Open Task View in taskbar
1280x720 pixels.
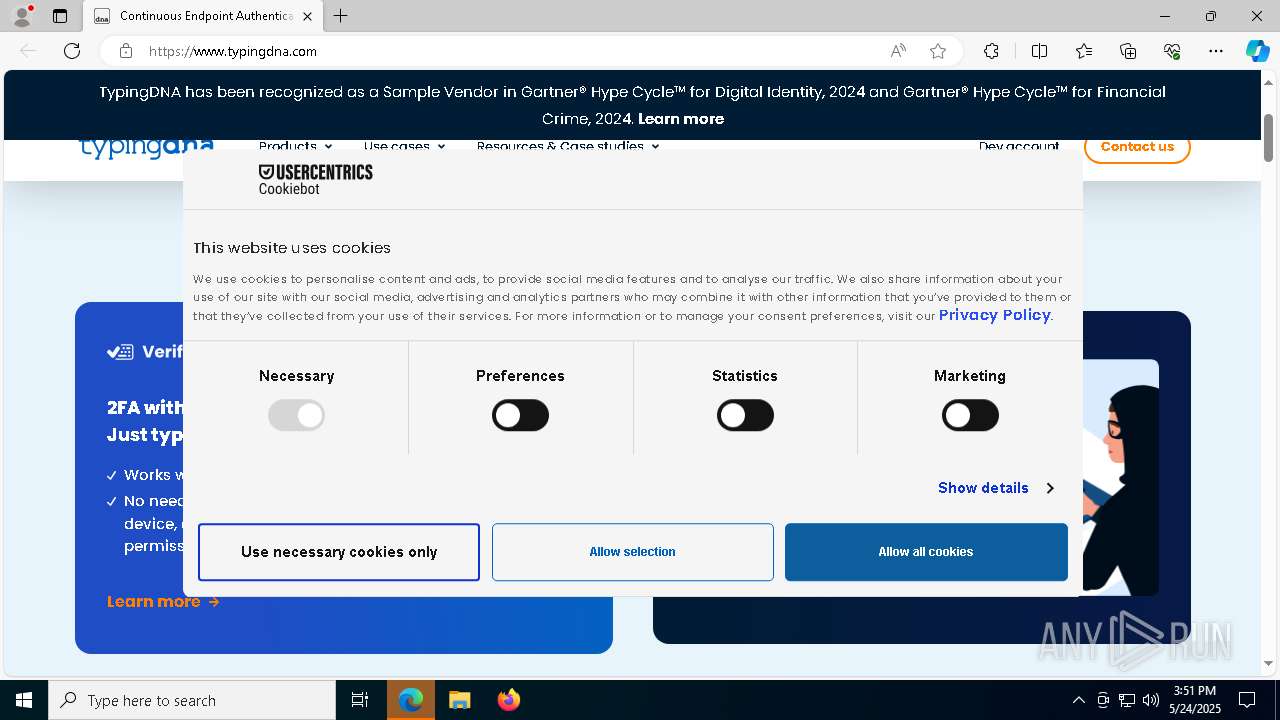[360, 700]
